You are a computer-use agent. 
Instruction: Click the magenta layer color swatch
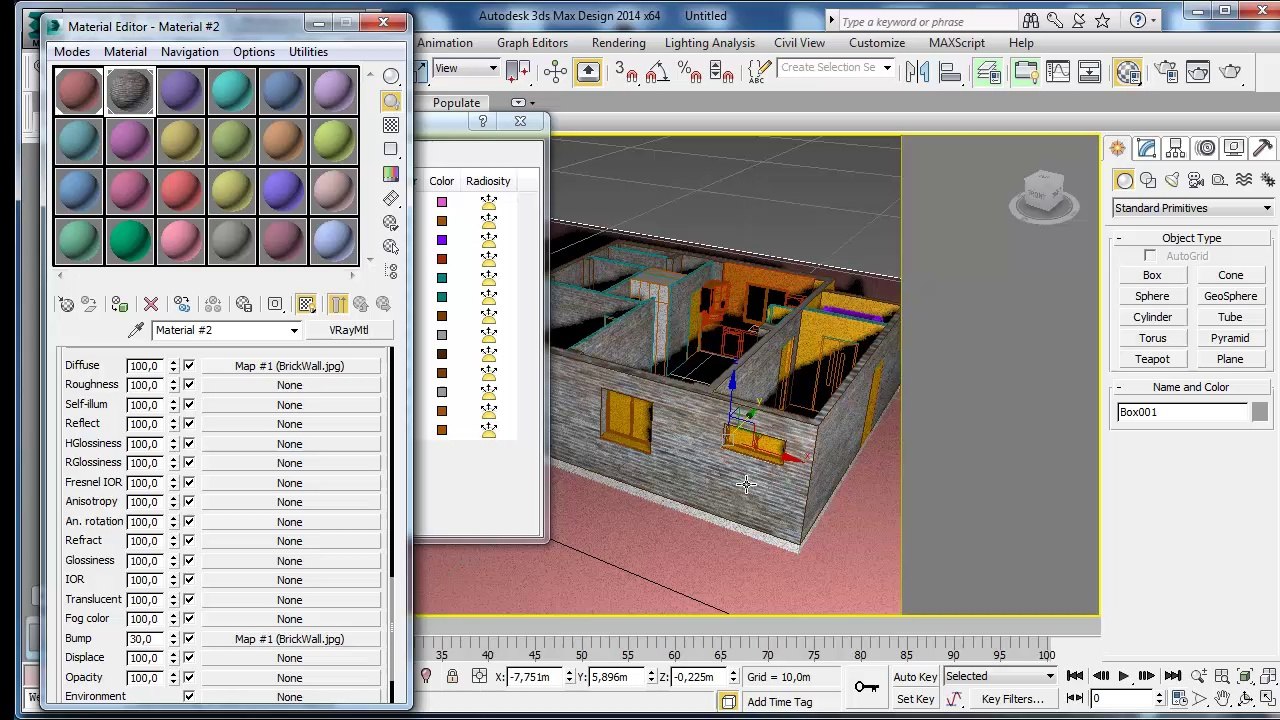[x=442, y=202]
